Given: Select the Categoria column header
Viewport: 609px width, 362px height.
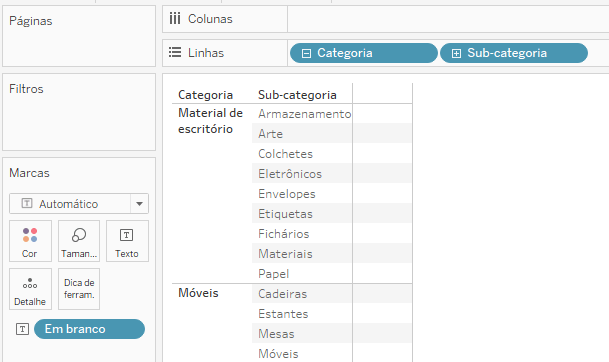Looking at the screenshot, I should pyautogui.click(x=205, y=95).
